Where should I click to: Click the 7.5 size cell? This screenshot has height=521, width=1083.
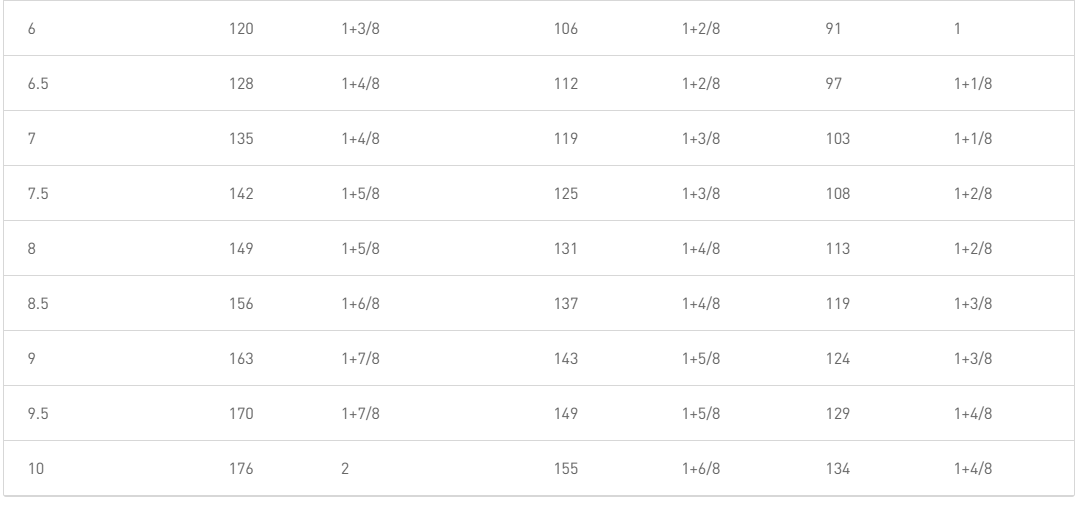pos(38,193)
